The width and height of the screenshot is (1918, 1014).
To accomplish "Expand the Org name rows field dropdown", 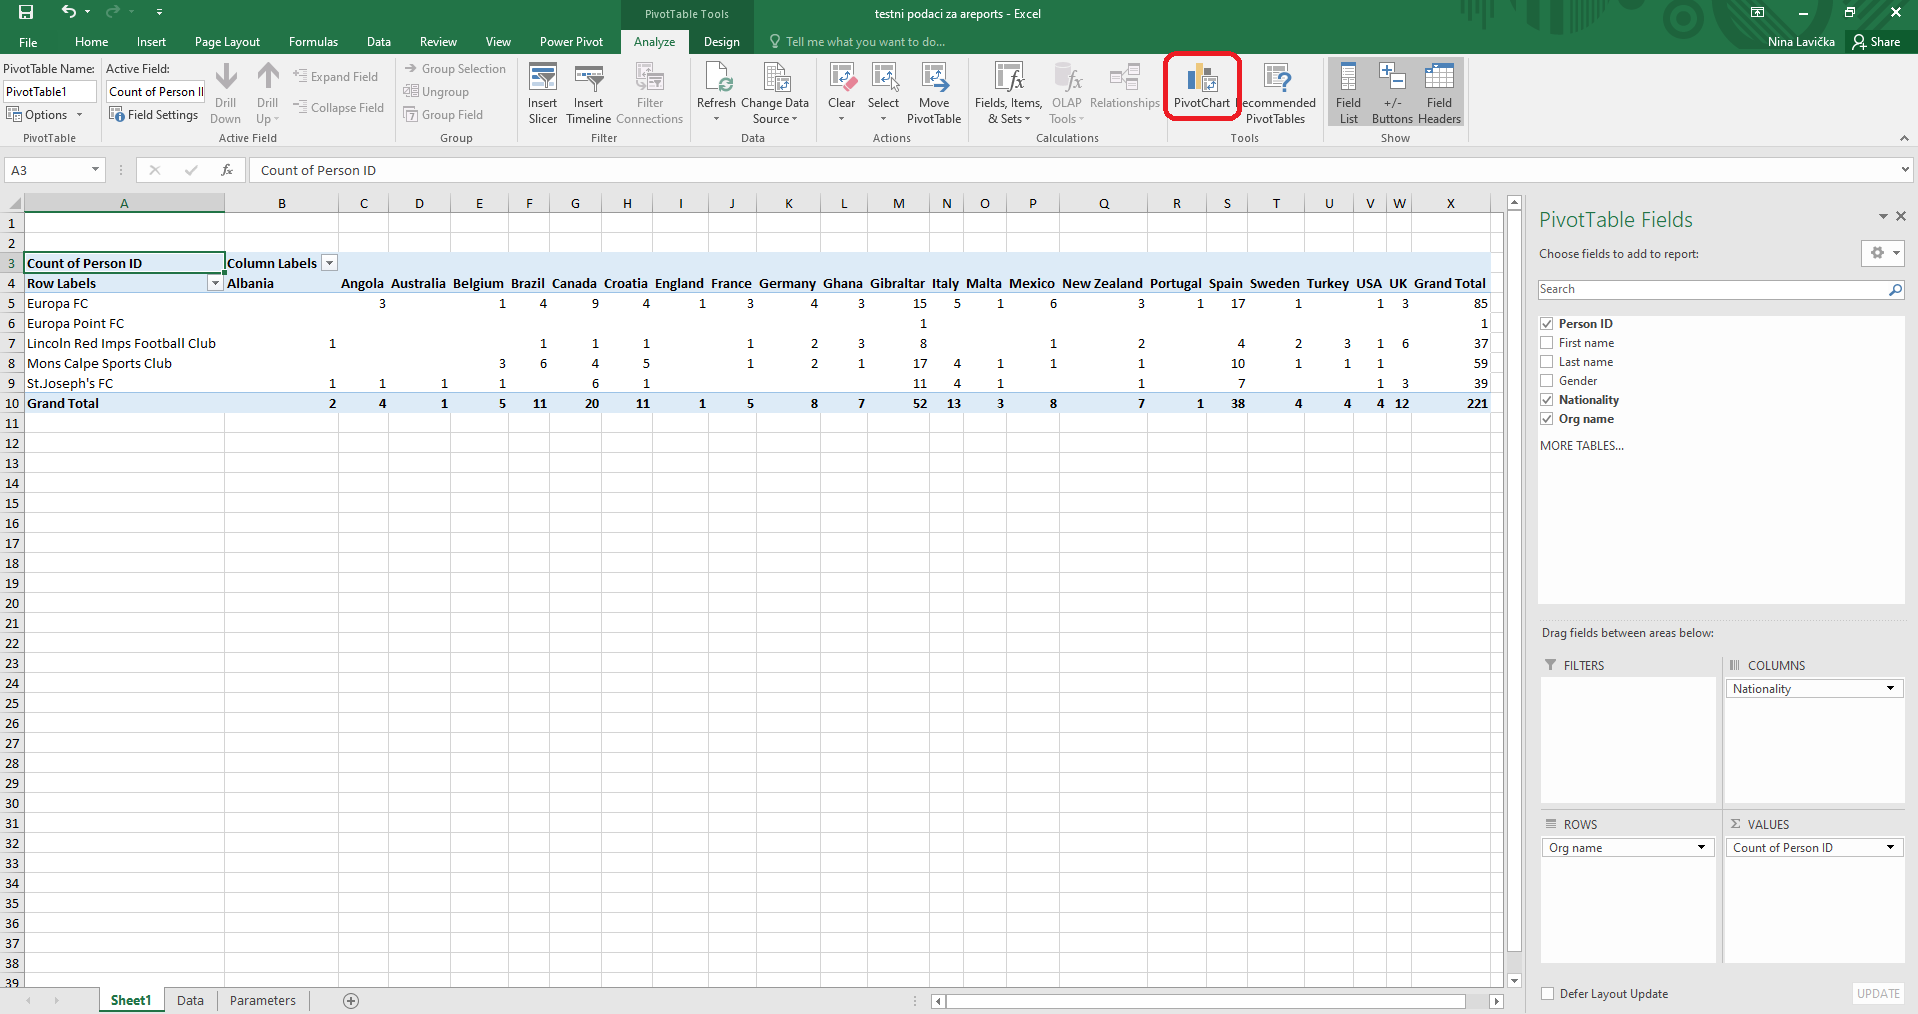I will pos(1700,848).
